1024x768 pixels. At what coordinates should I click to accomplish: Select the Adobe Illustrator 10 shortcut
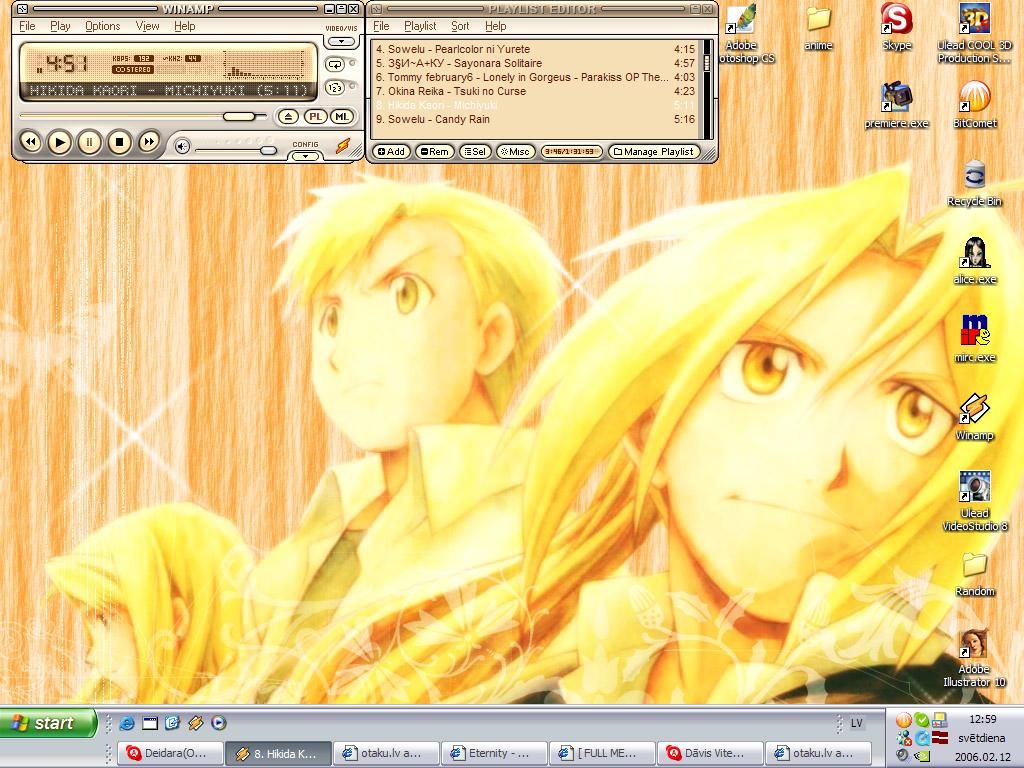point(974,658)
